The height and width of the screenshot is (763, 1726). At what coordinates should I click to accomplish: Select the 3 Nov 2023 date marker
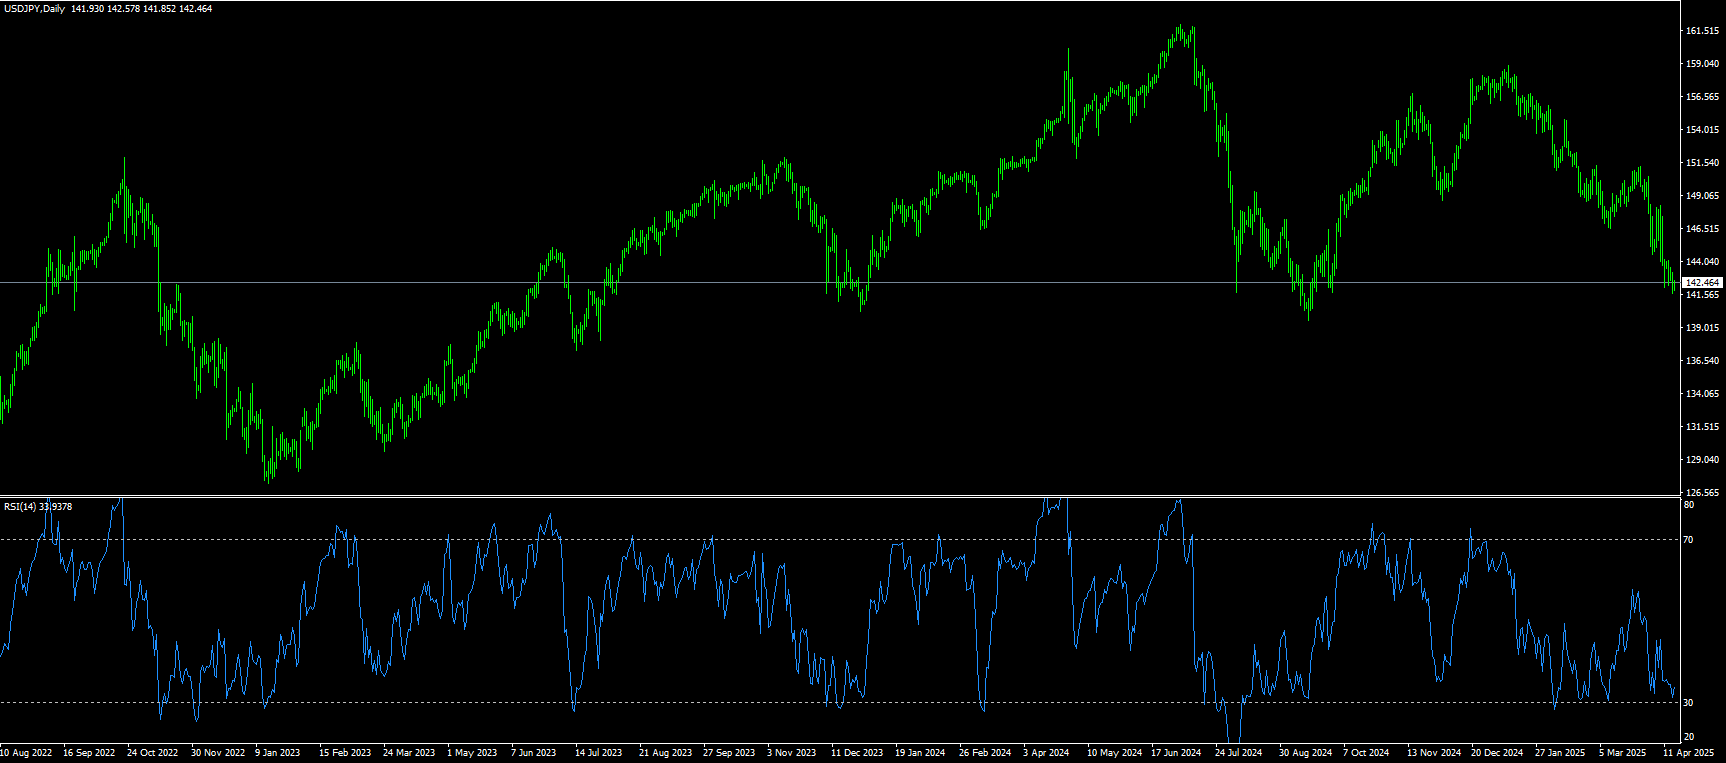792,753
